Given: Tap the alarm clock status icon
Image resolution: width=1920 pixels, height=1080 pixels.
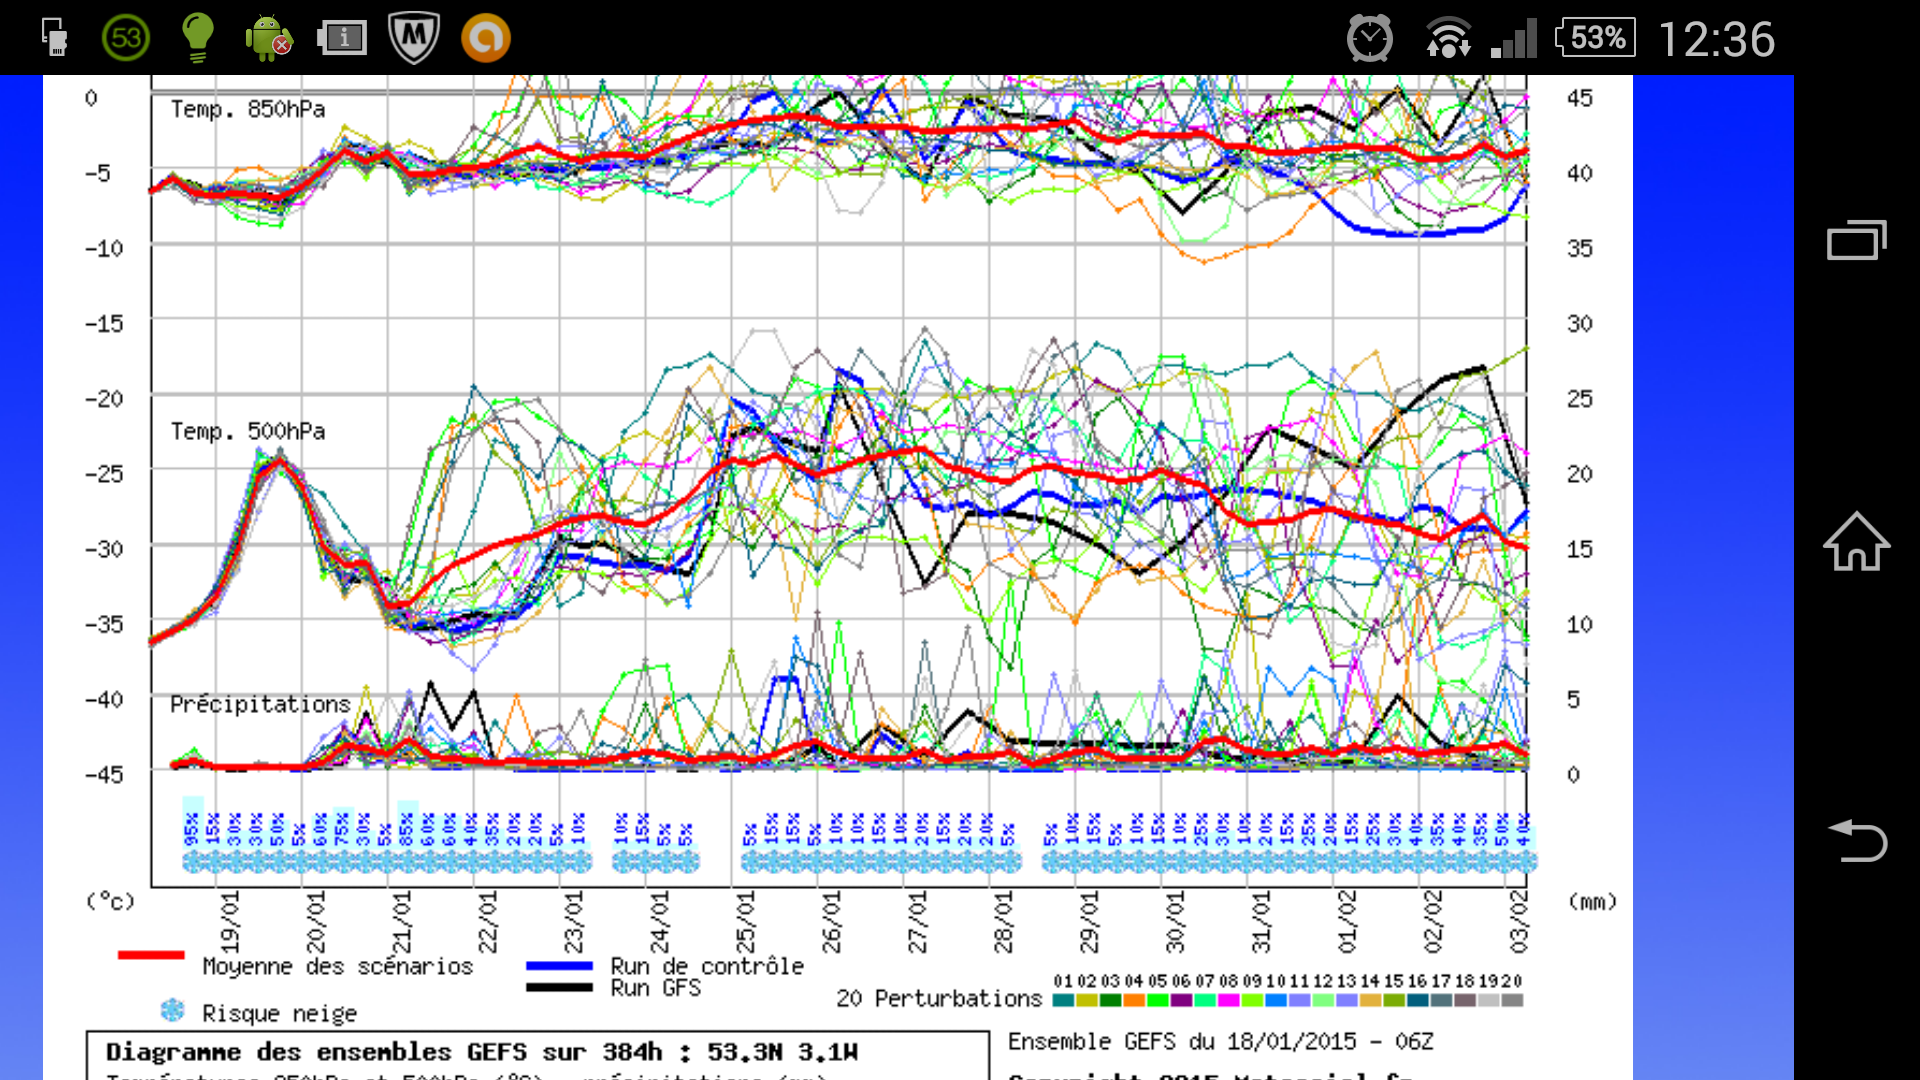Looking at the screenshot, I should 1369,39.
